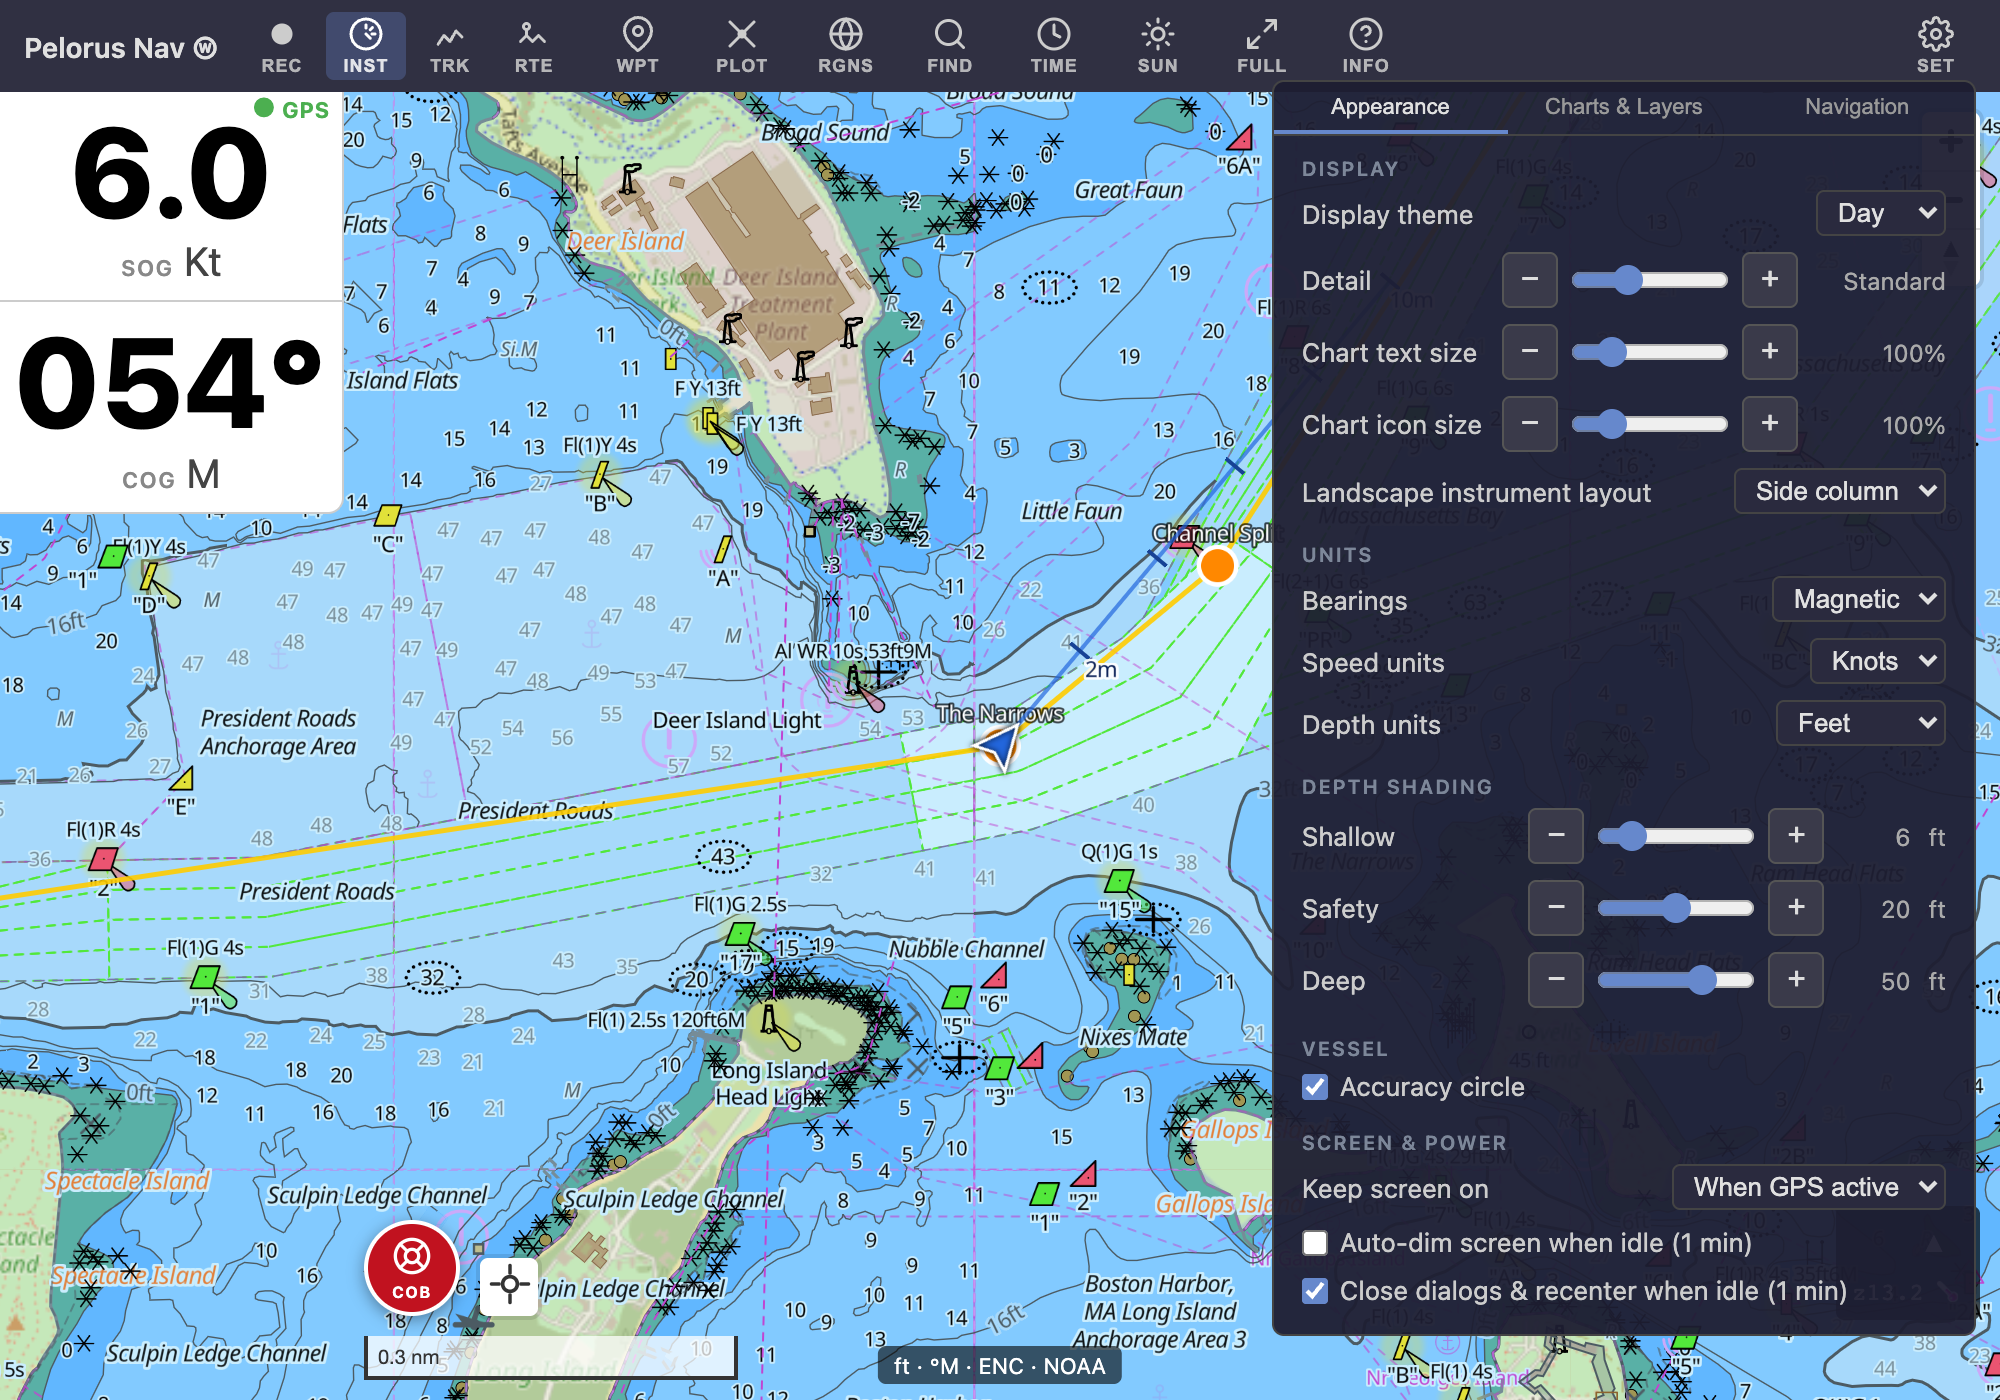Activate the red COB button
Screen dimensions: 2000x1400
pos(411,1268)
